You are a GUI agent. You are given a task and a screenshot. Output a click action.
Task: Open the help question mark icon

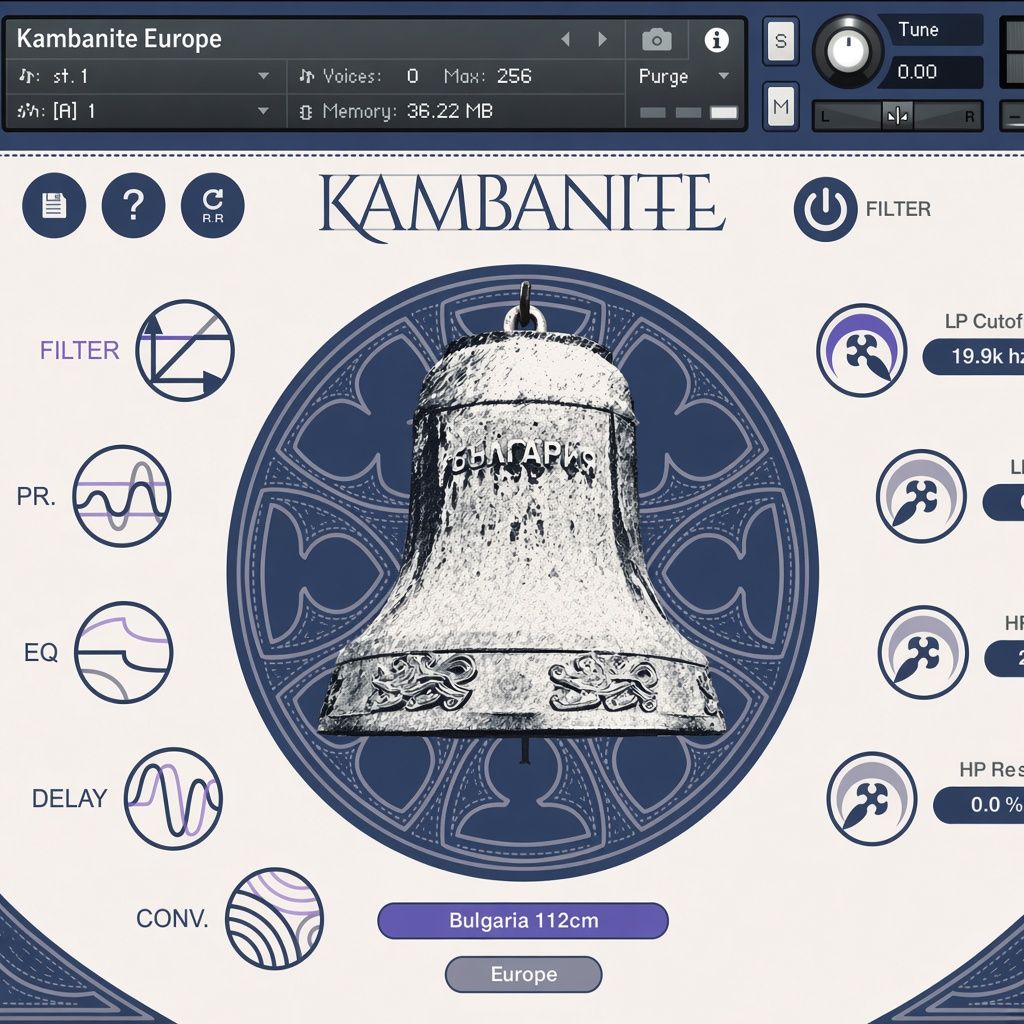[x=133, y=205]
